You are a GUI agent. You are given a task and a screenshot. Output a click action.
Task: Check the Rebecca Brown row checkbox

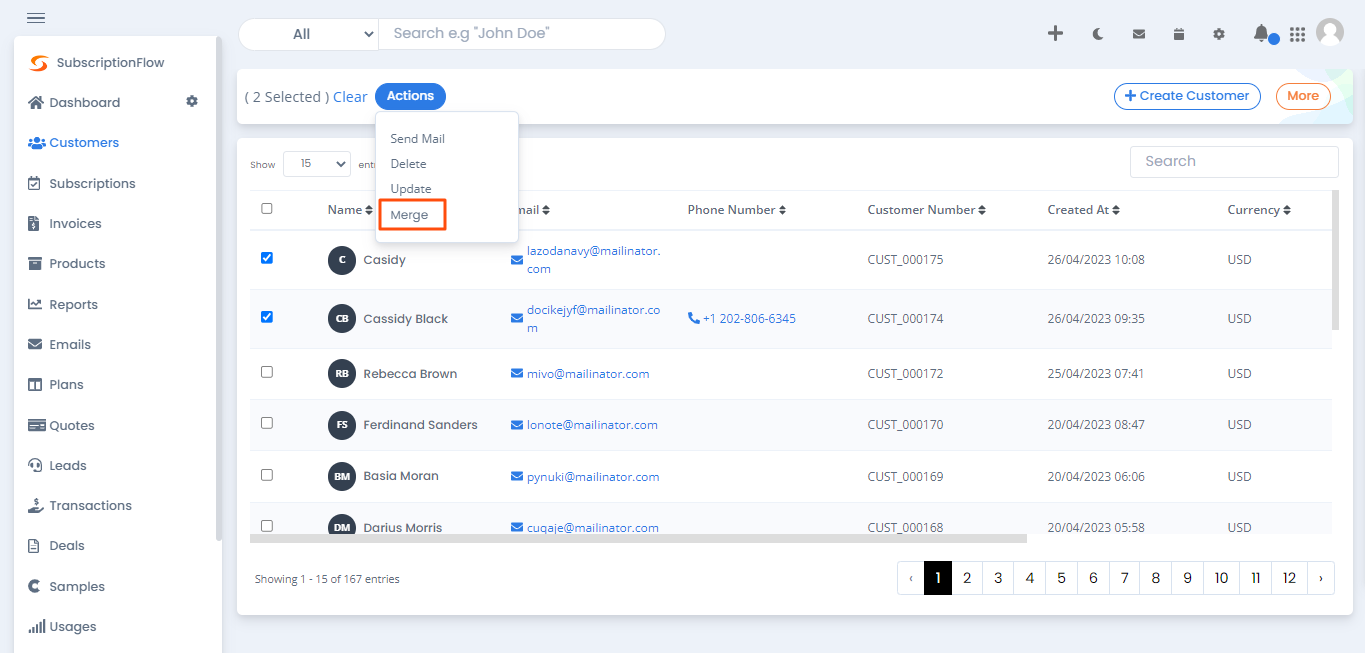click(266, 371)
